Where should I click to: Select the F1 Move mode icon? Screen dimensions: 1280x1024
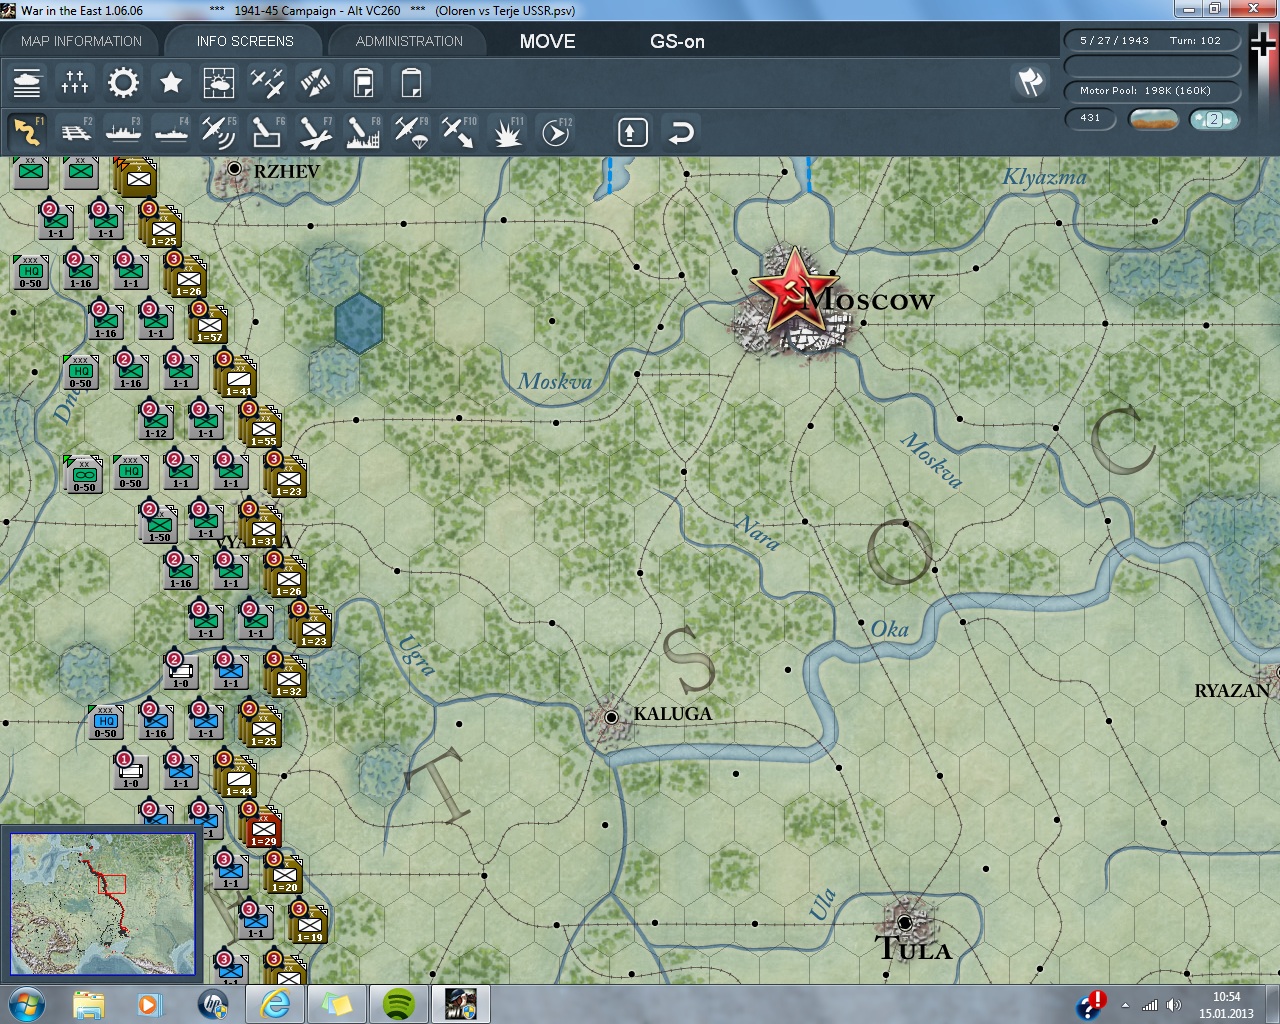point(27,132)
